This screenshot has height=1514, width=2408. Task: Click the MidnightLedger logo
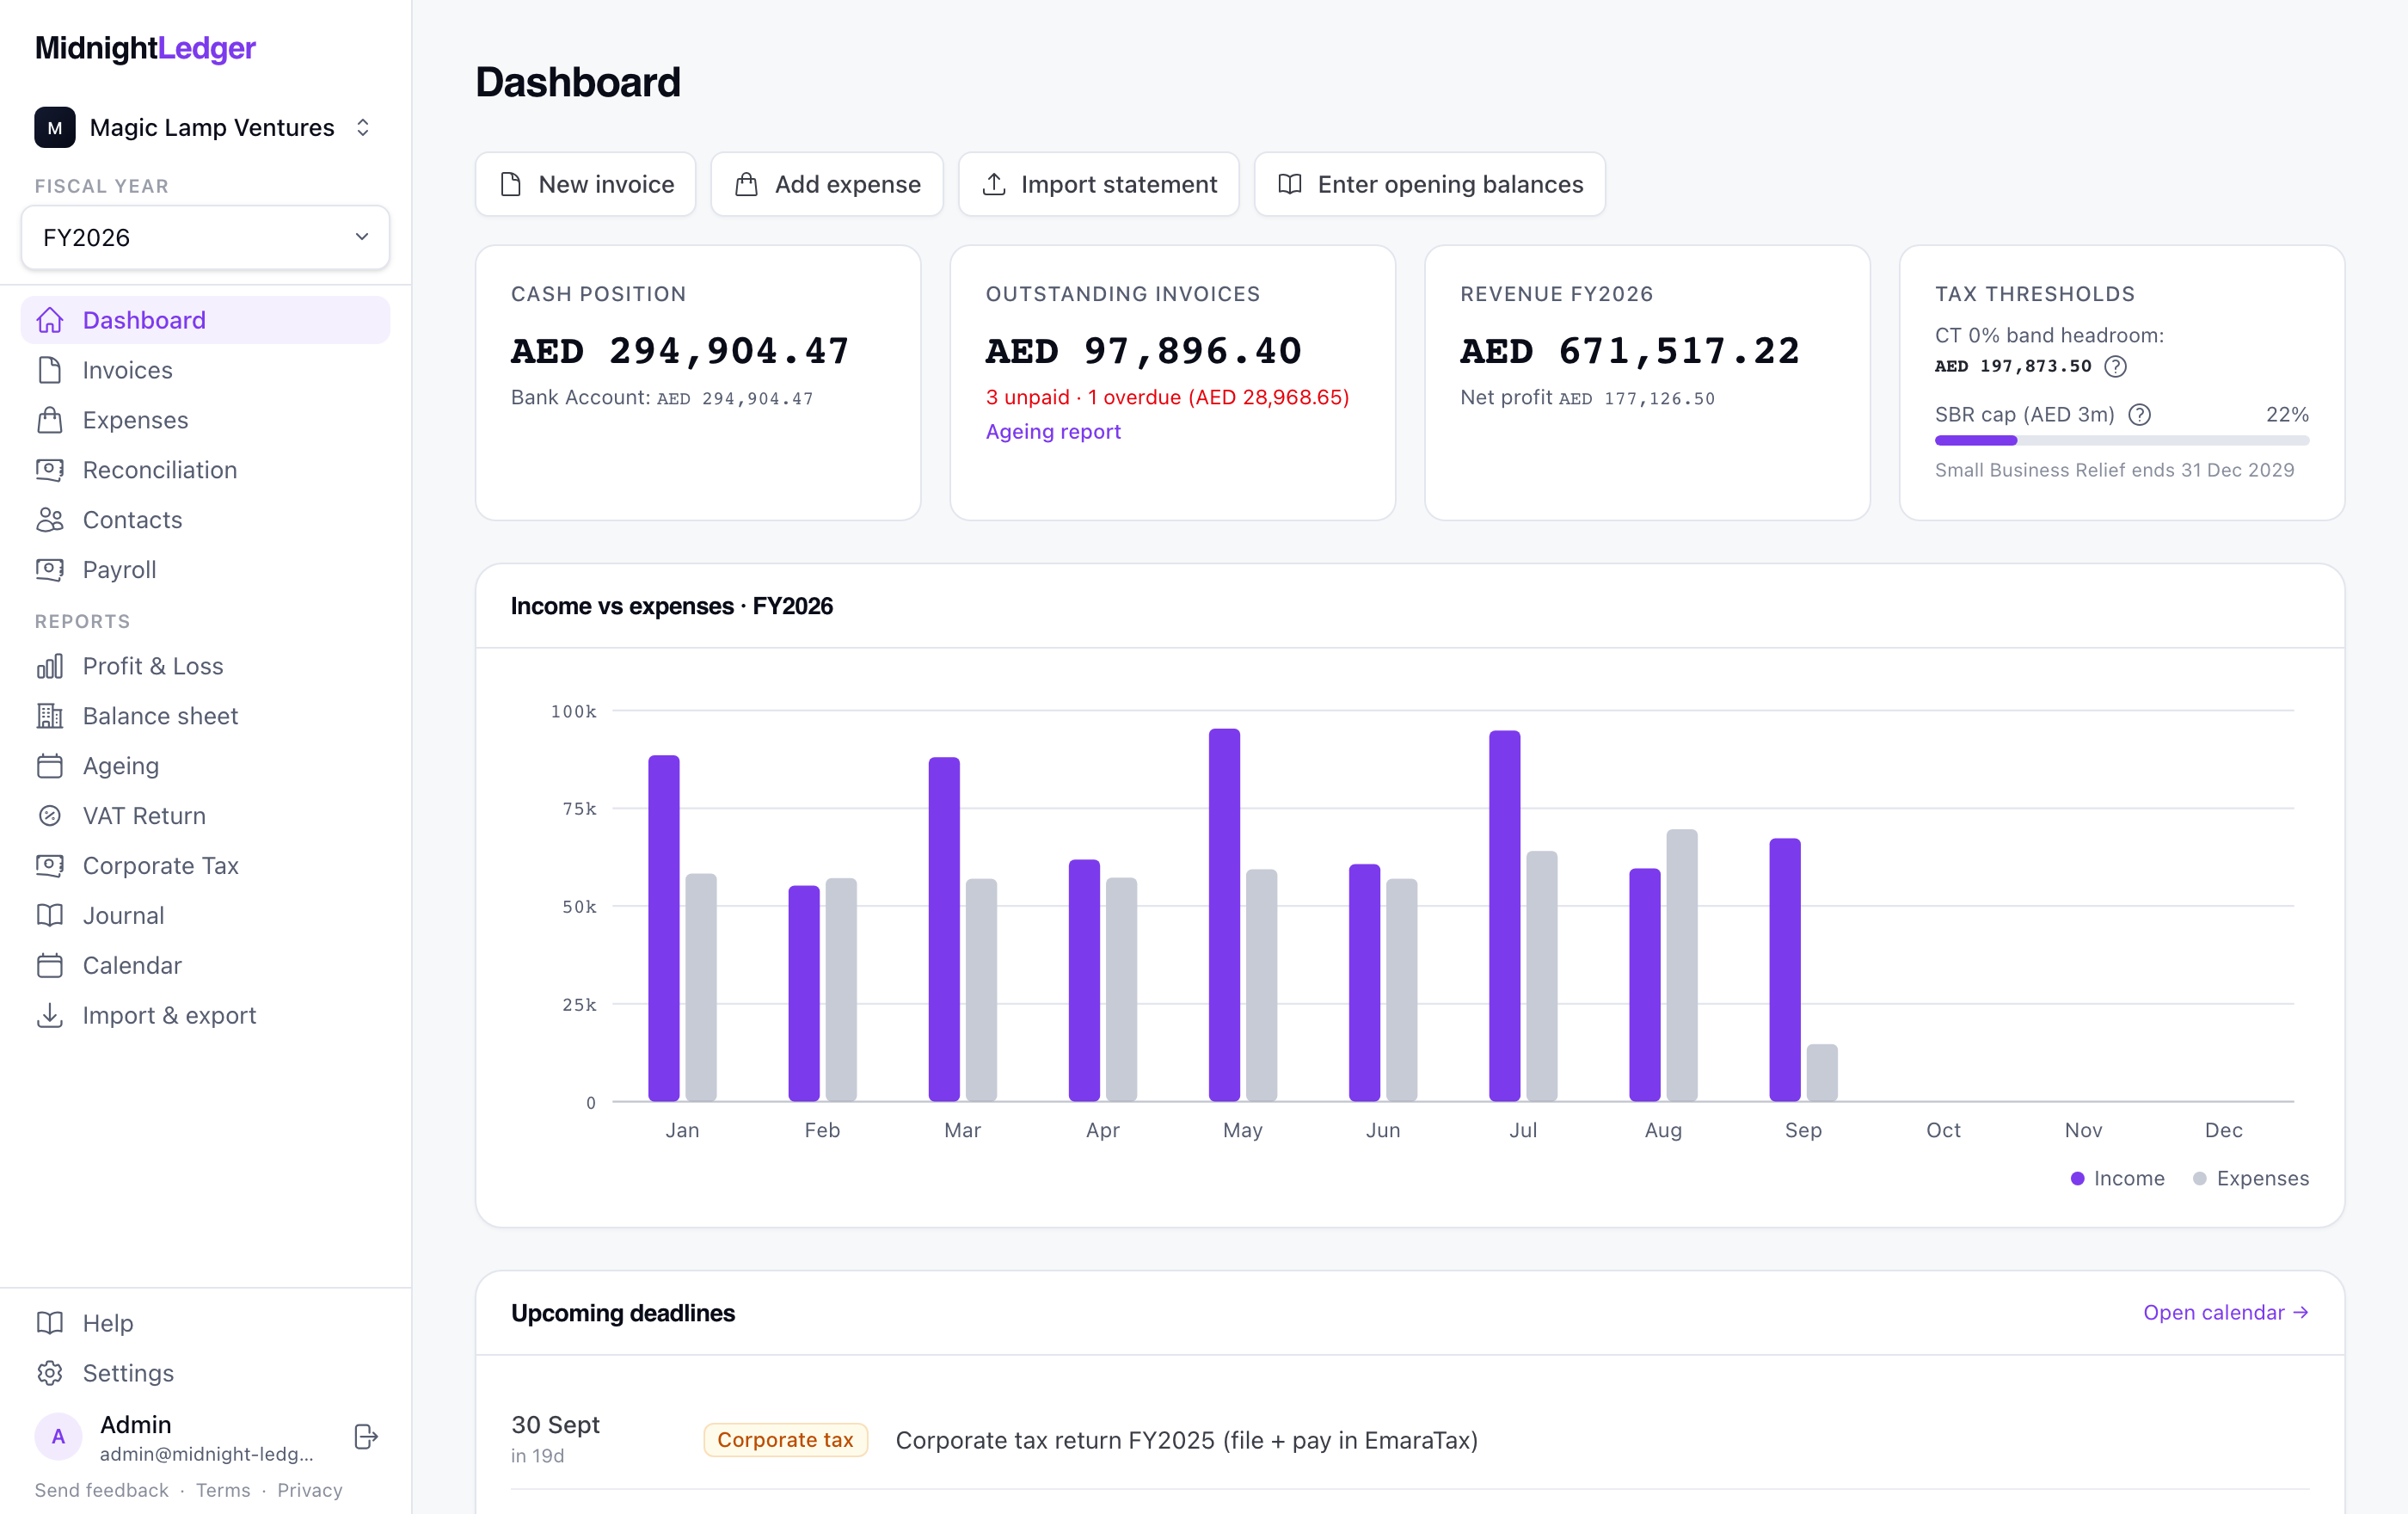click(x=146, y=48)
